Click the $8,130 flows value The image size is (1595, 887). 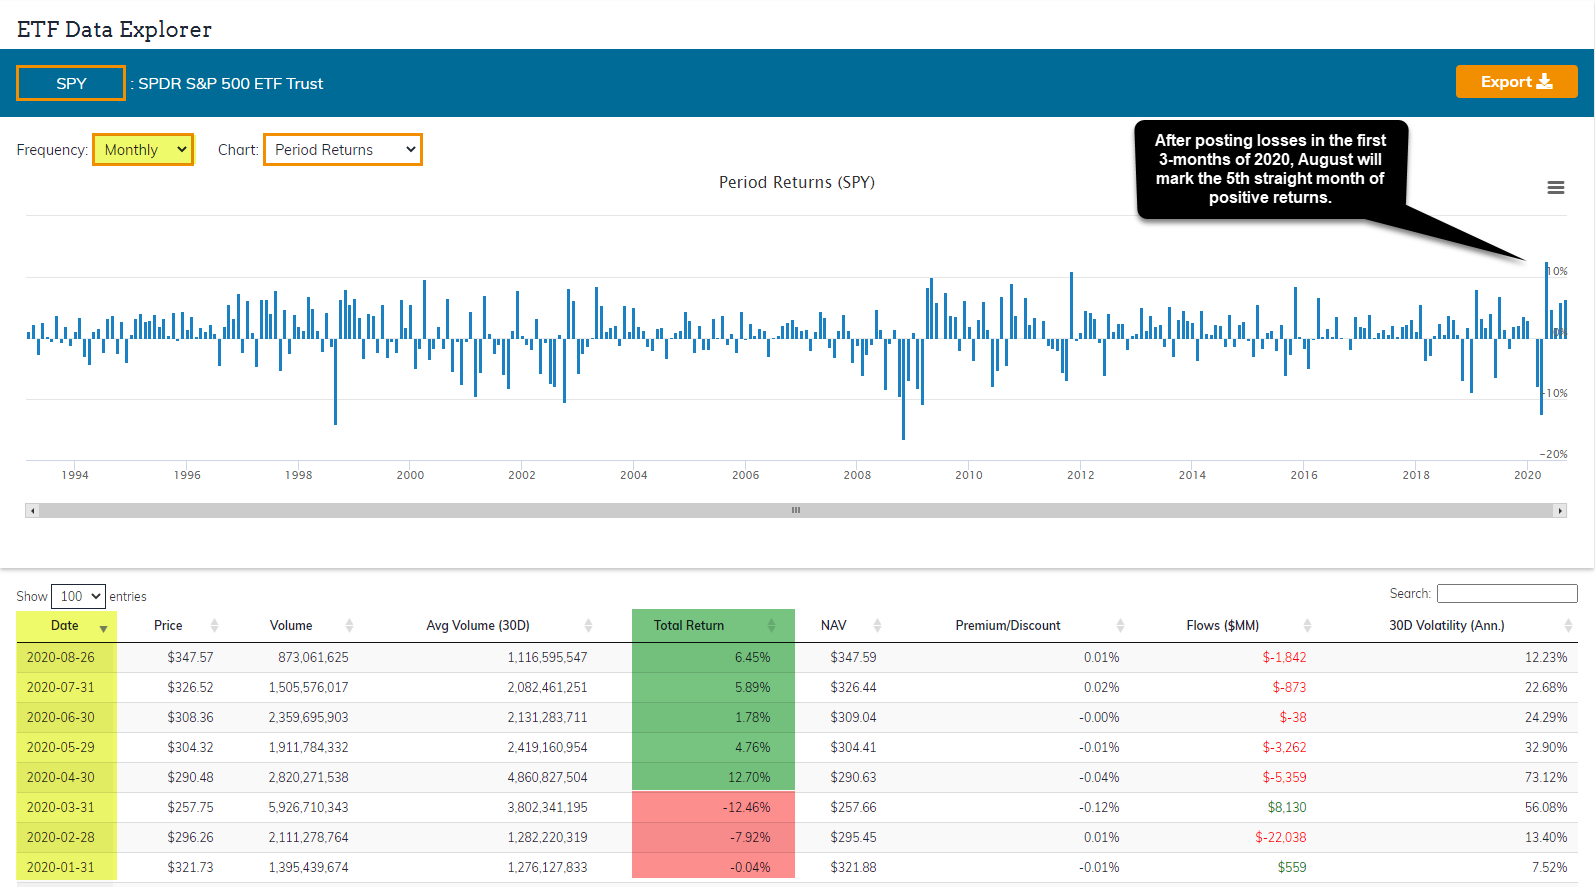tap(1287, 807)
